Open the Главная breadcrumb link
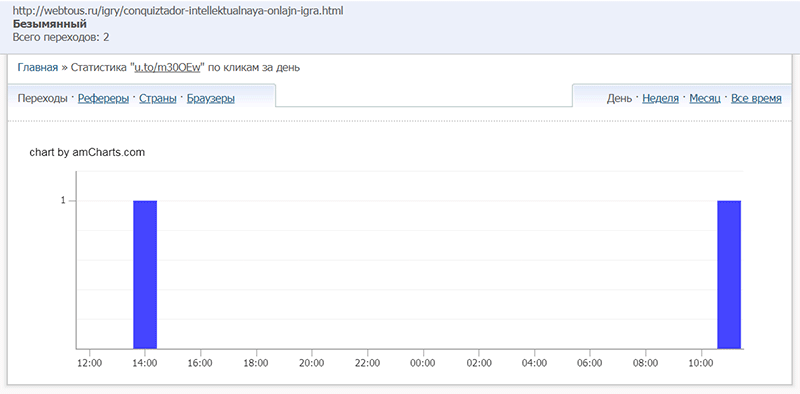This screenshot has height=394, width=800. (x=38, y=68)
